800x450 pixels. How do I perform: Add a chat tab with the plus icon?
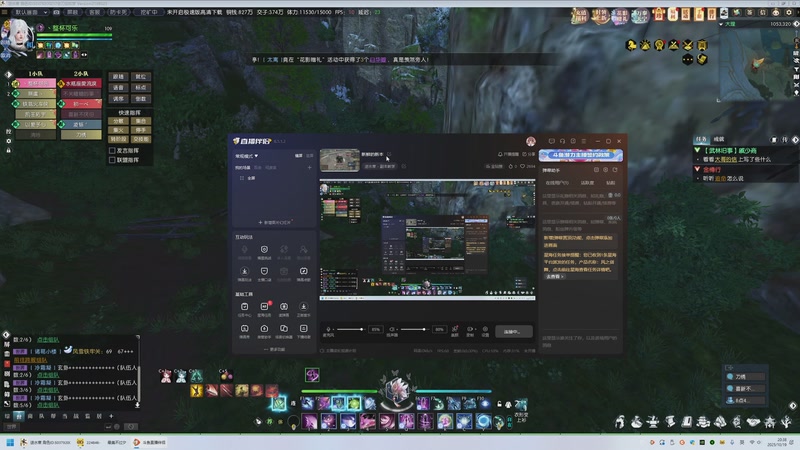click(111, 416)
